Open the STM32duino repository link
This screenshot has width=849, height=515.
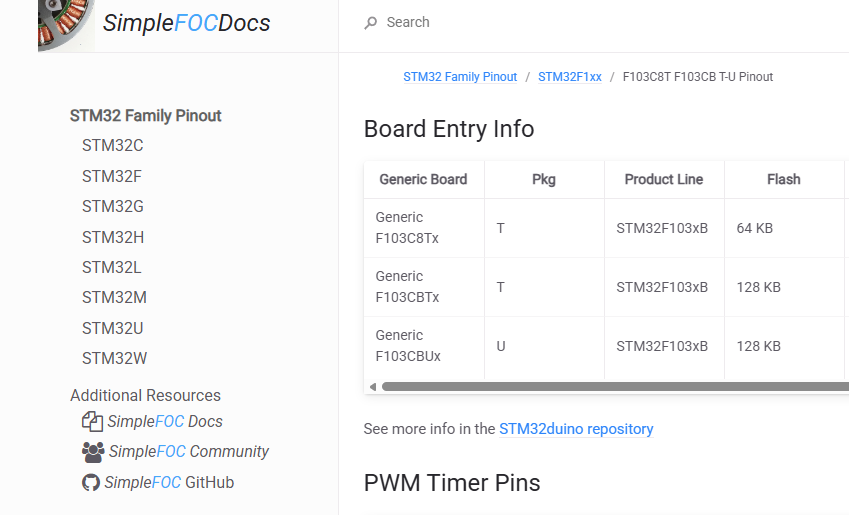coord(576,429)
